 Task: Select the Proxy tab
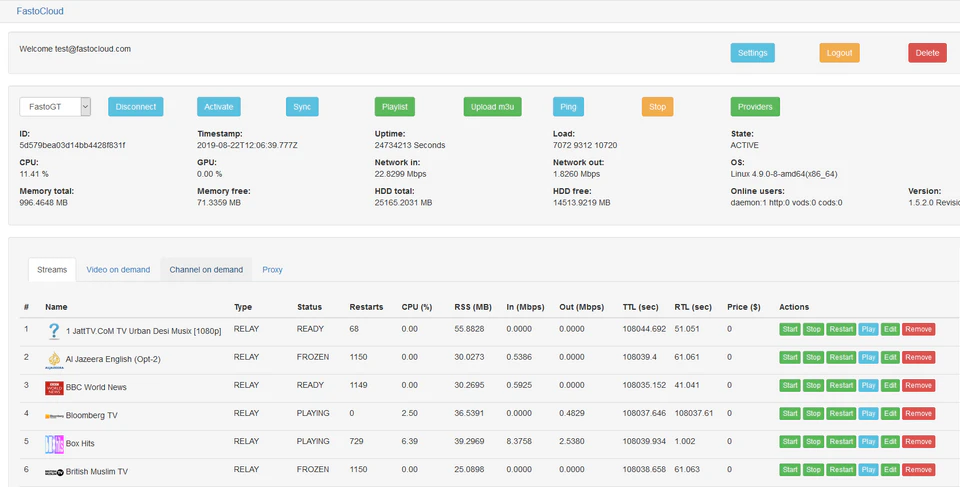tap(272, 270)
